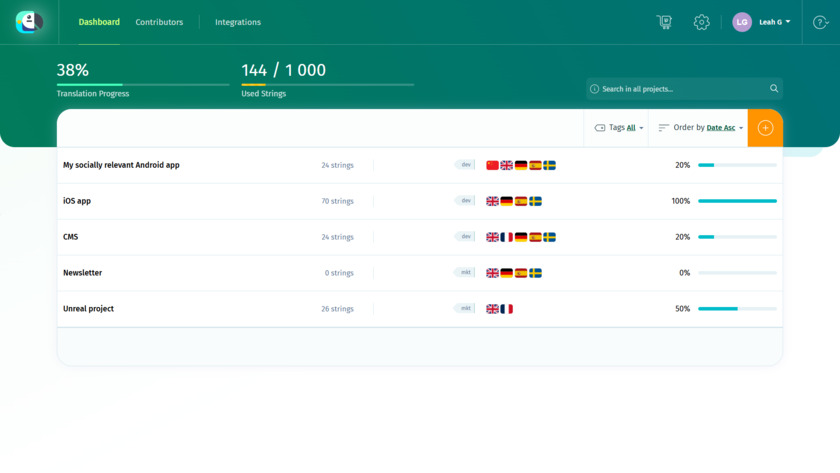The image size is (840, 473).
Task: Click the 50% value in Unreal project row
Action: [682, 309]
